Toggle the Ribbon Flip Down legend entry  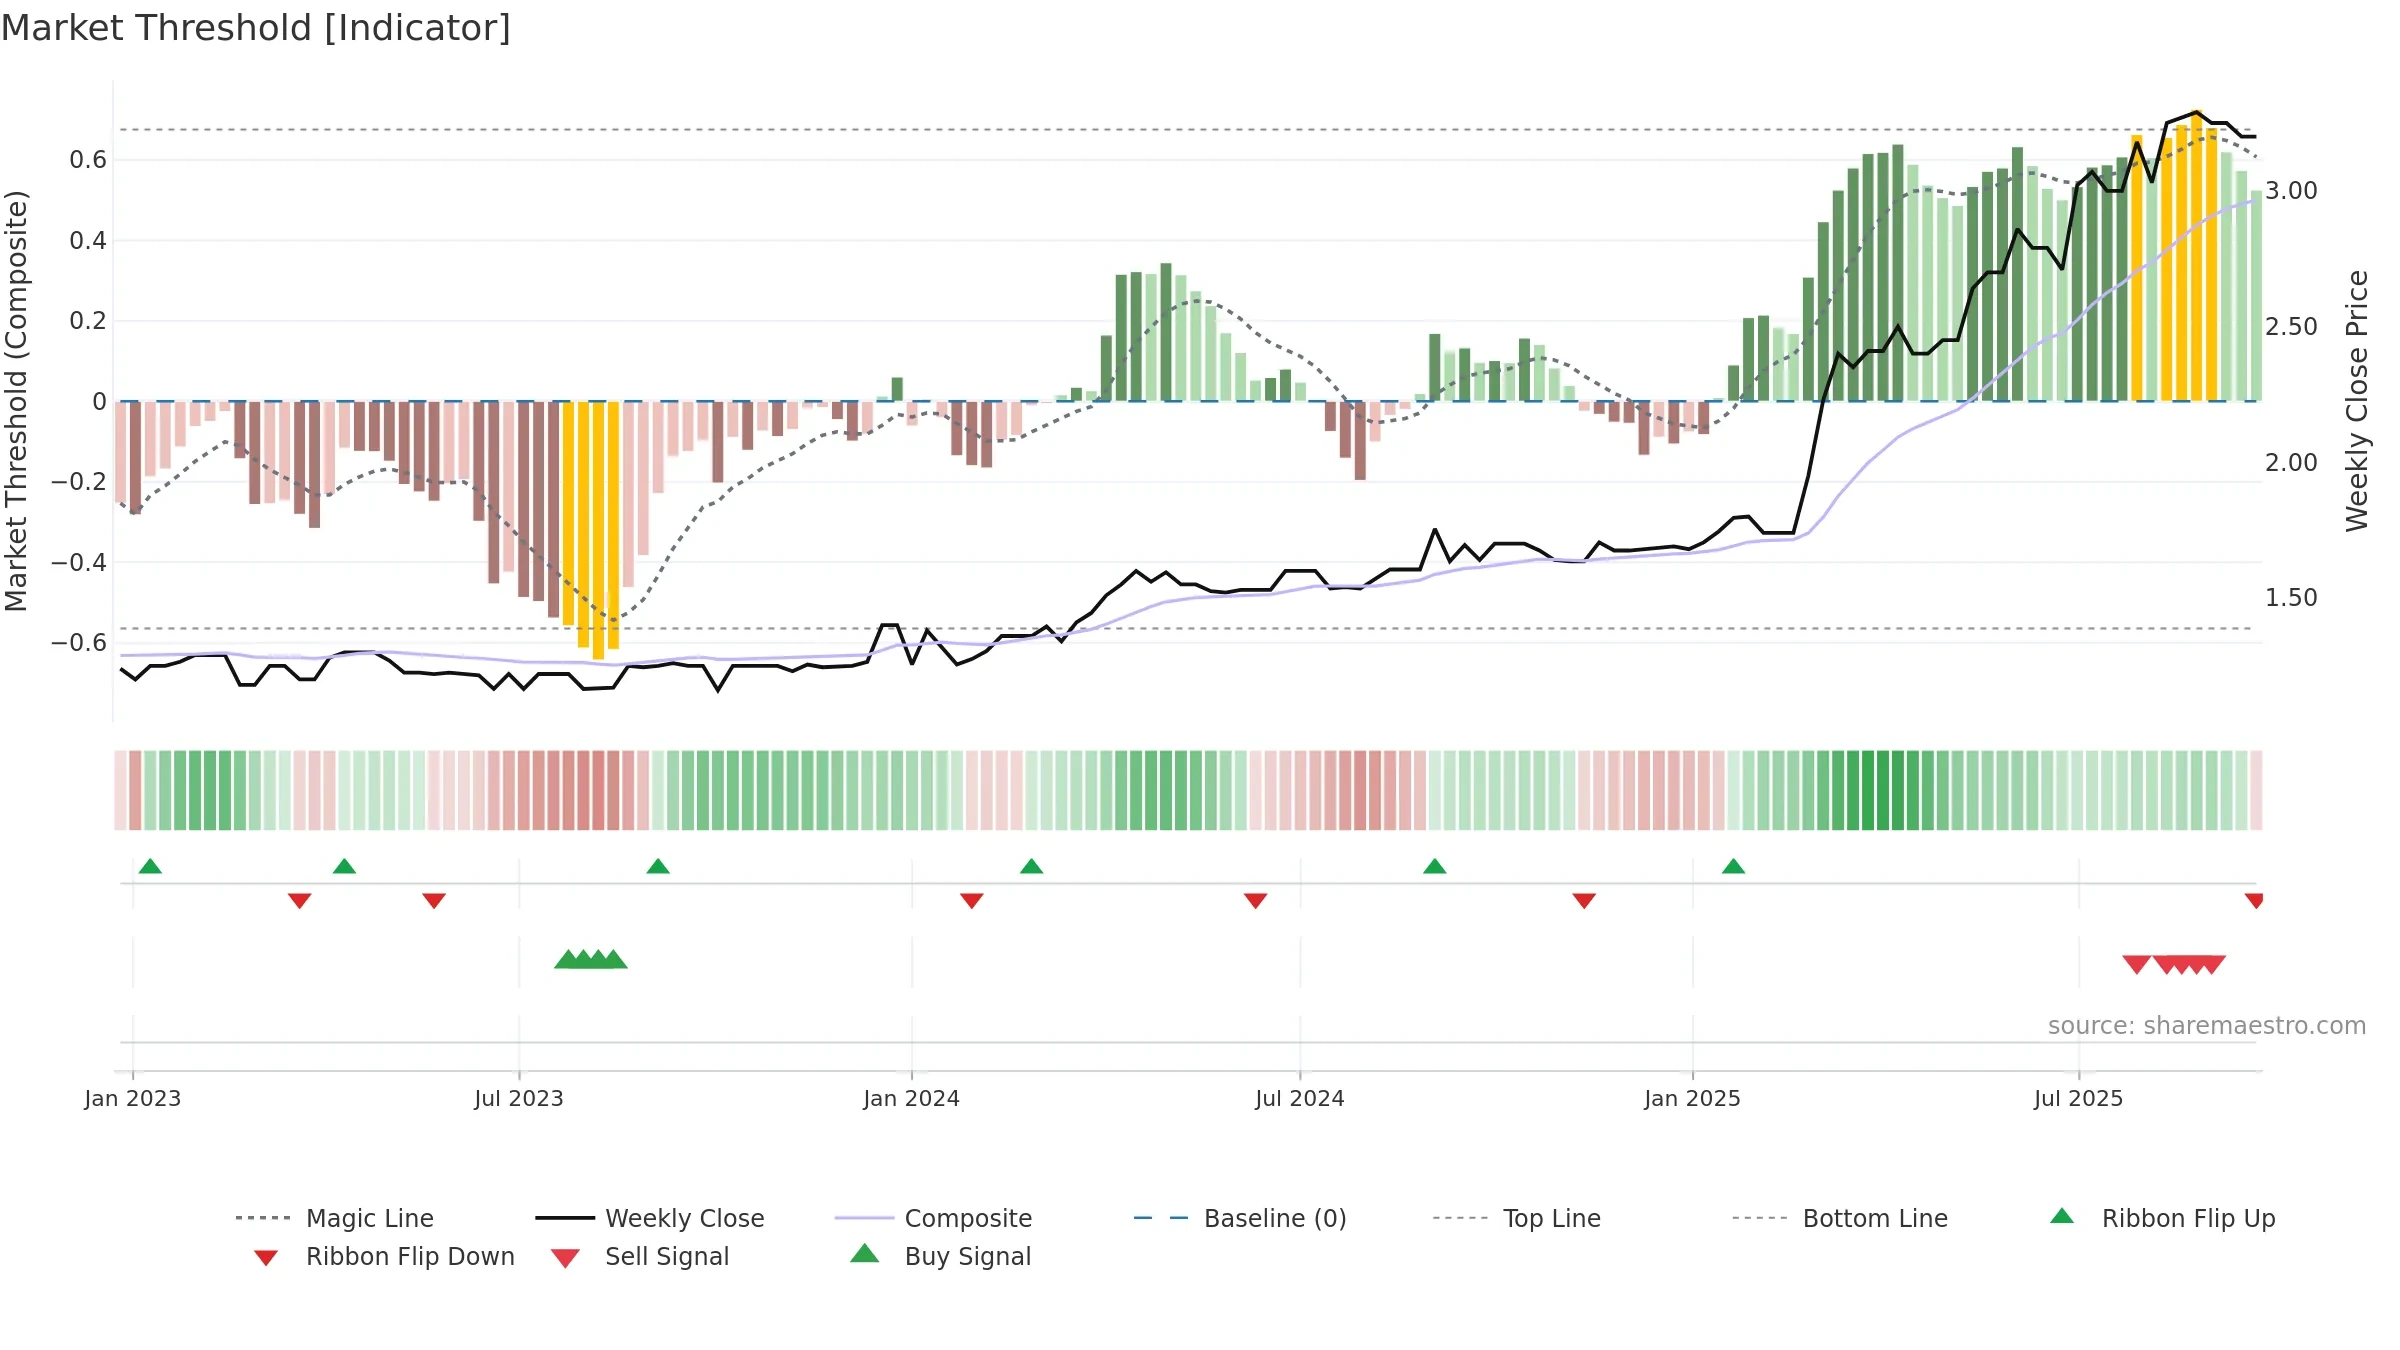(x=385, y=1256)
